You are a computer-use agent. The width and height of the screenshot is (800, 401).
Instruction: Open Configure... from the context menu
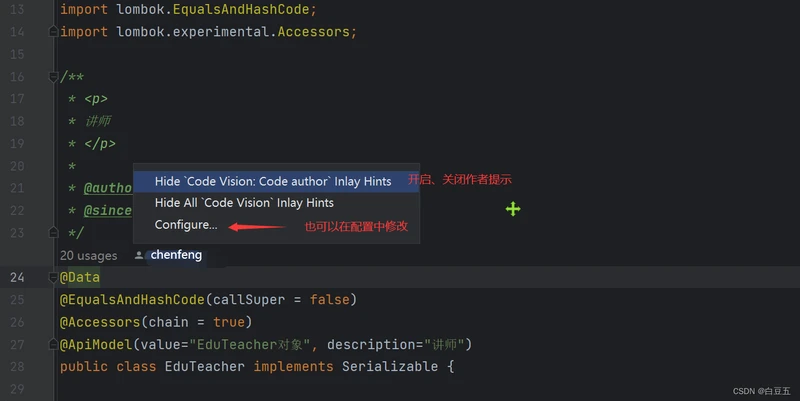(185, 225)
